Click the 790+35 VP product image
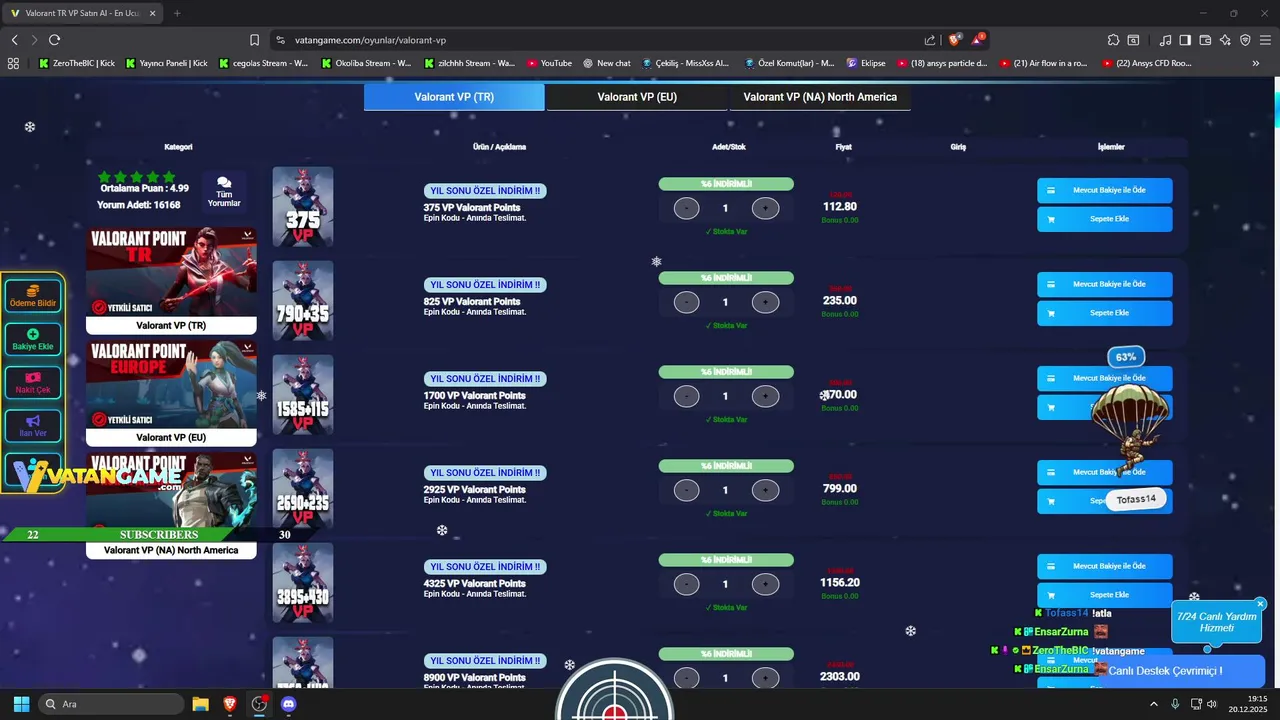 tap(303, 301)
